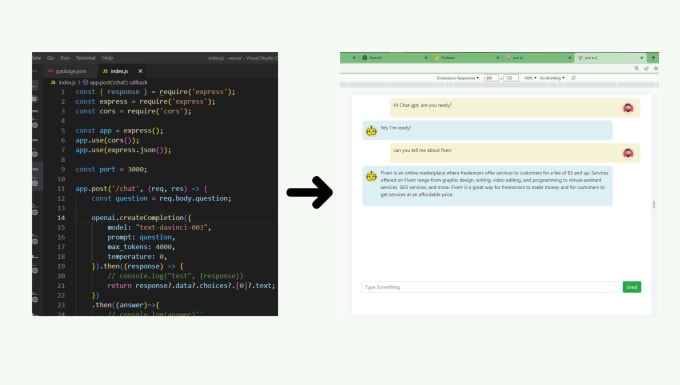Click the robot avatar beside 'Yes, I'm ready!'
Image resolution: width=680 pixels, height=385 pixels.
pos(371,131)
